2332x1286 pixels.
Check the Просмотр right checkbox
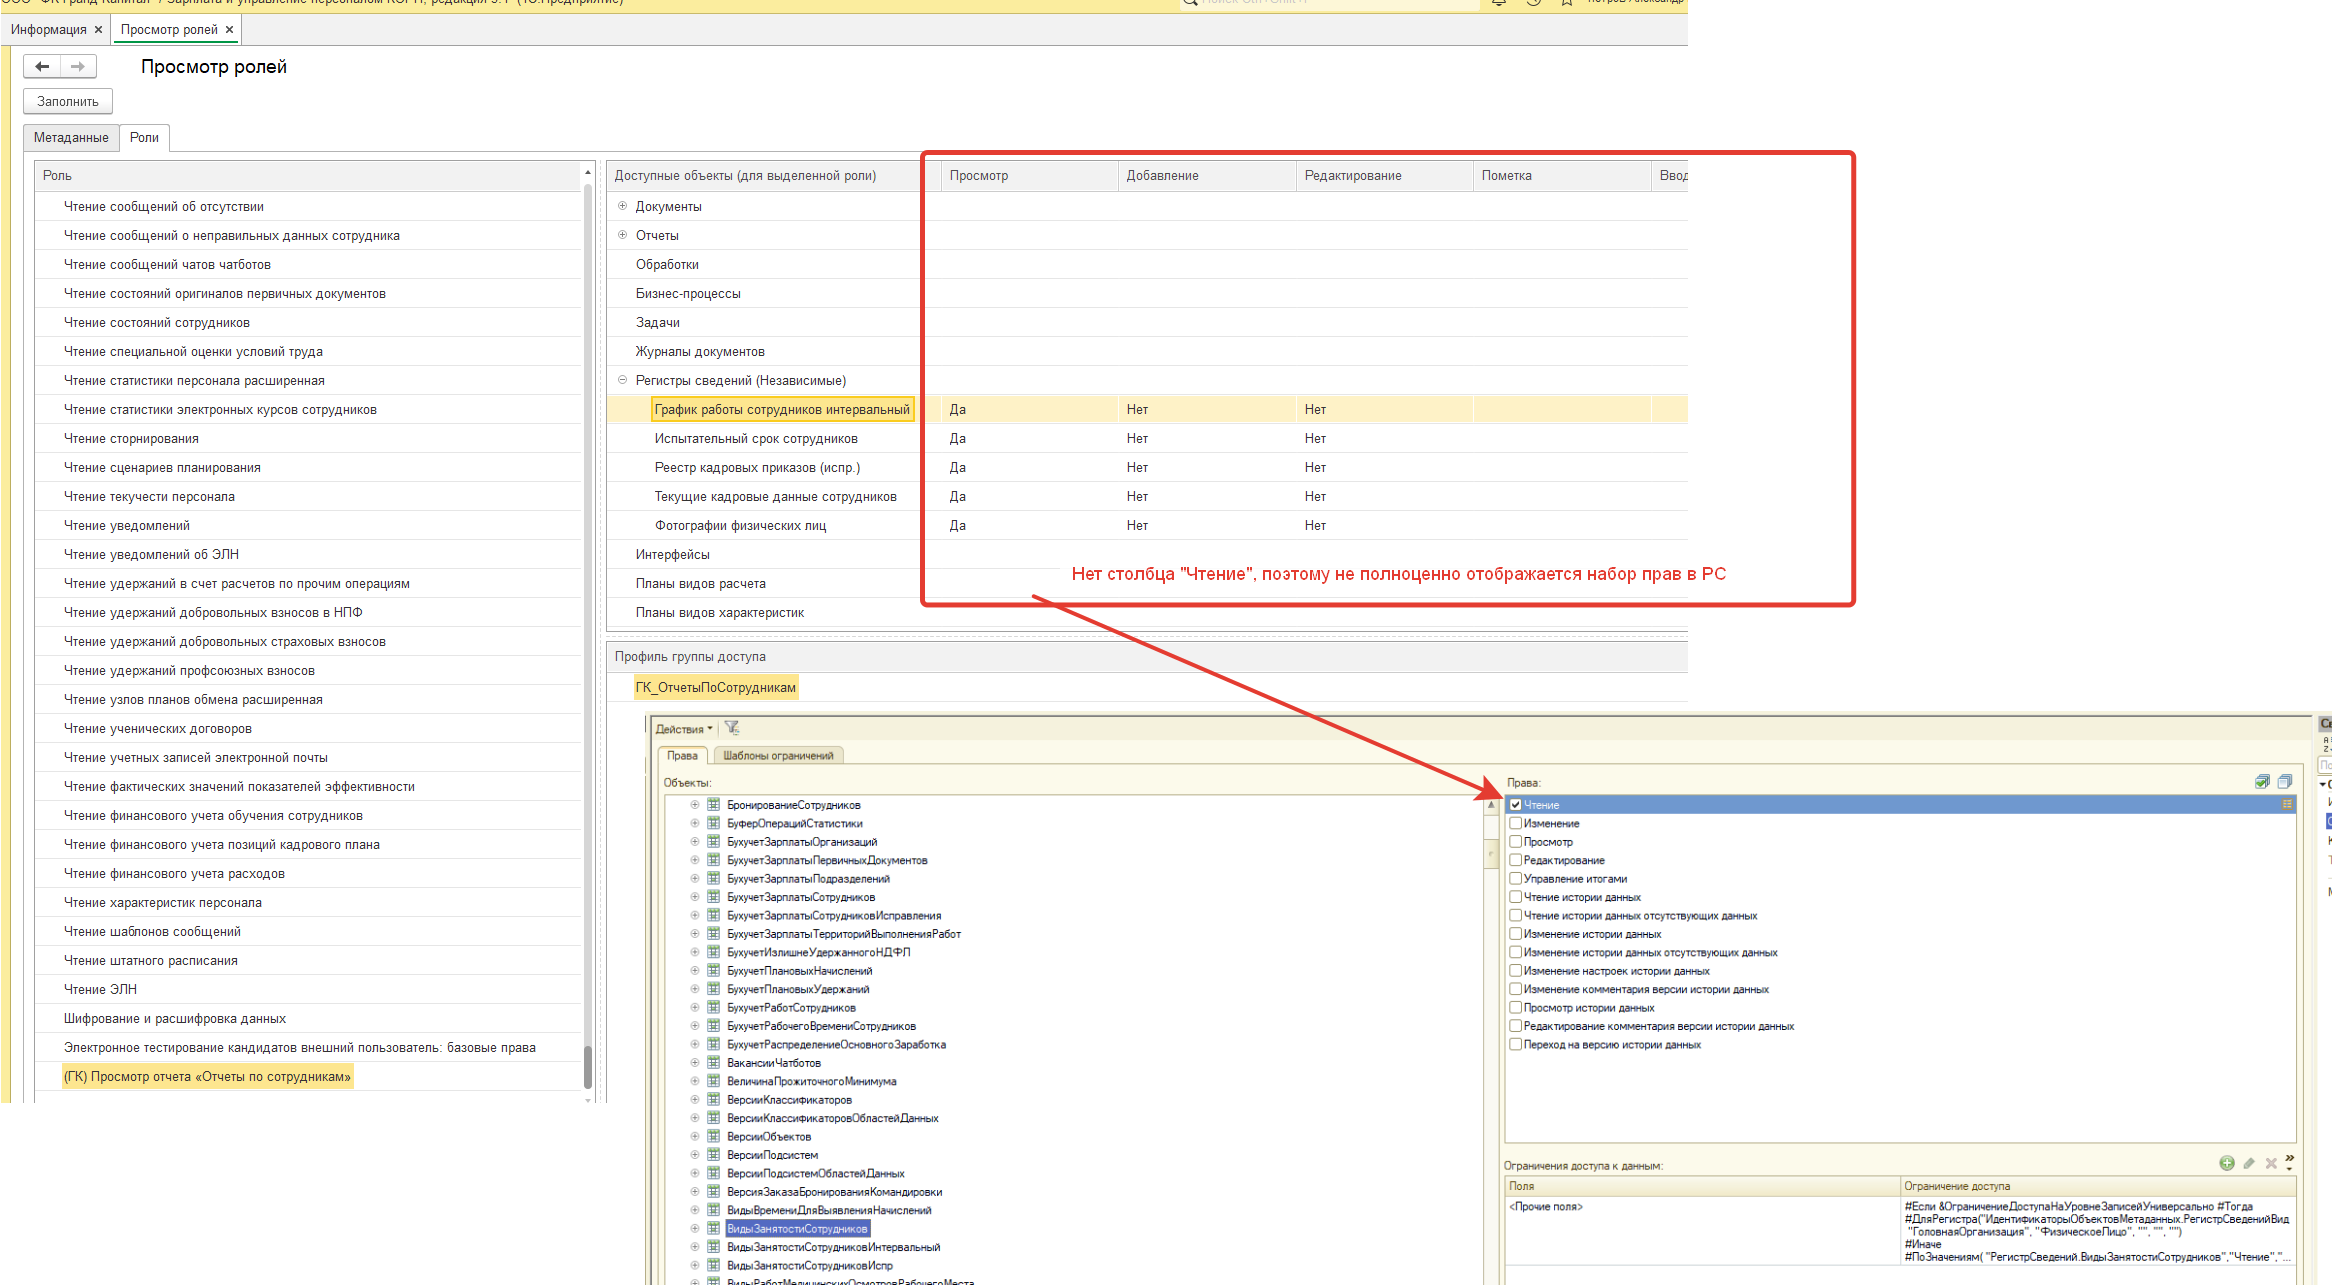tap(1516, 841)
